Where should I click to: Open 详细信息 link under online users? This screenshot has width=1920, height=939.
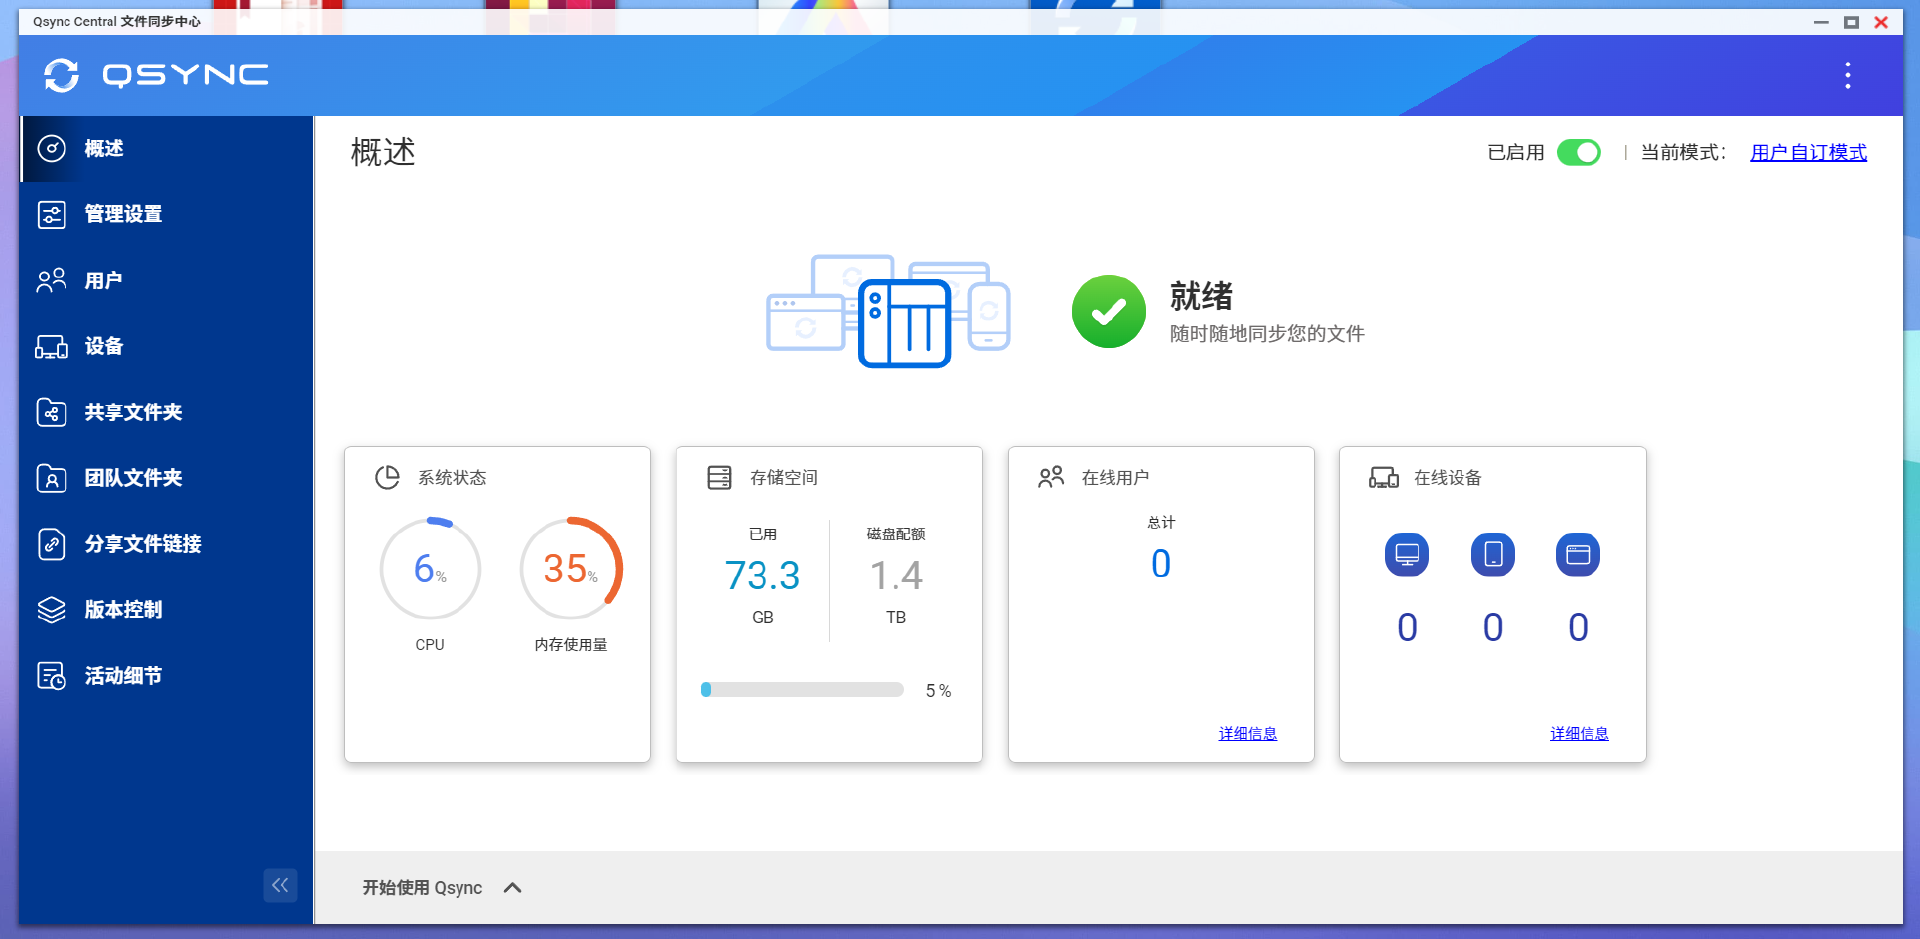tap(1247, 734)
